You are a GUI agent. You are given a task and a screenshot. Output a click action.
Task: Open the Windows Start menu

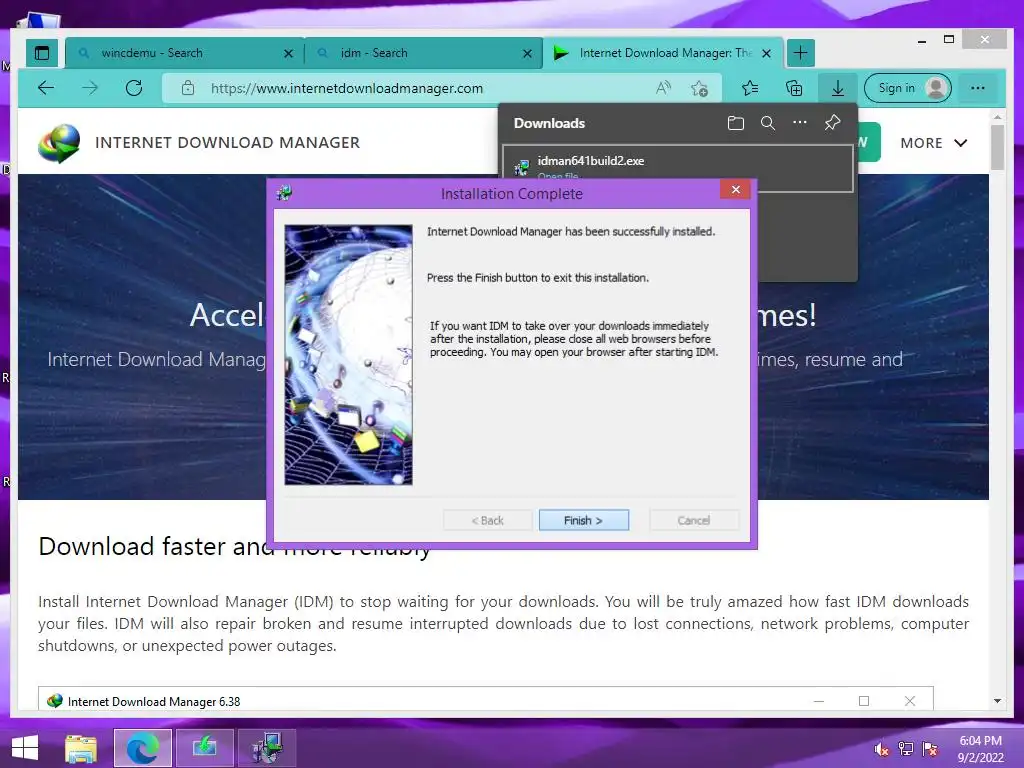pos(25,748)
